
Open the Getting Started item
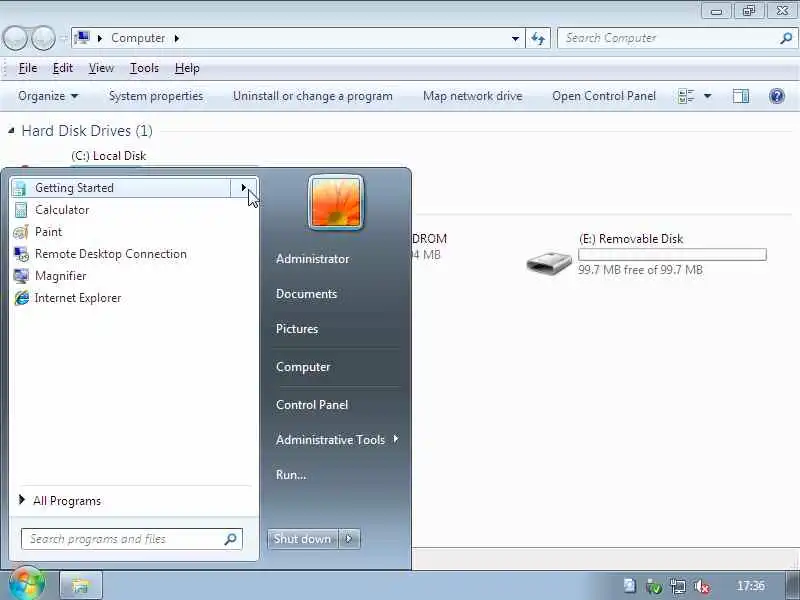point(120,188)
